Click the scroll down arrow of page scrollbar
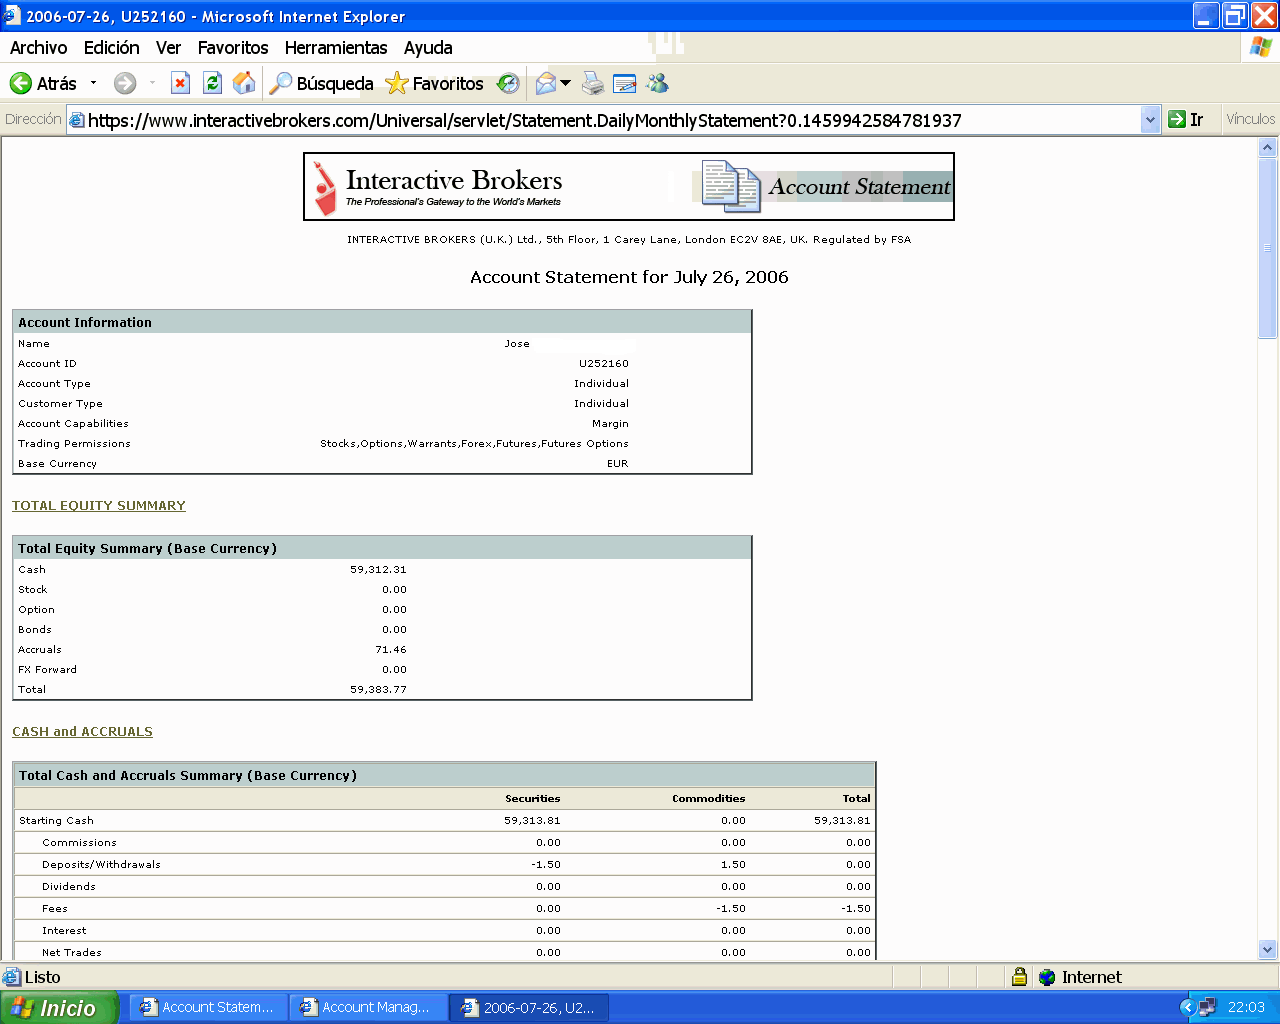Image resolution: width=1280 pixels, height=1024 pixels. pos(1267,949)
